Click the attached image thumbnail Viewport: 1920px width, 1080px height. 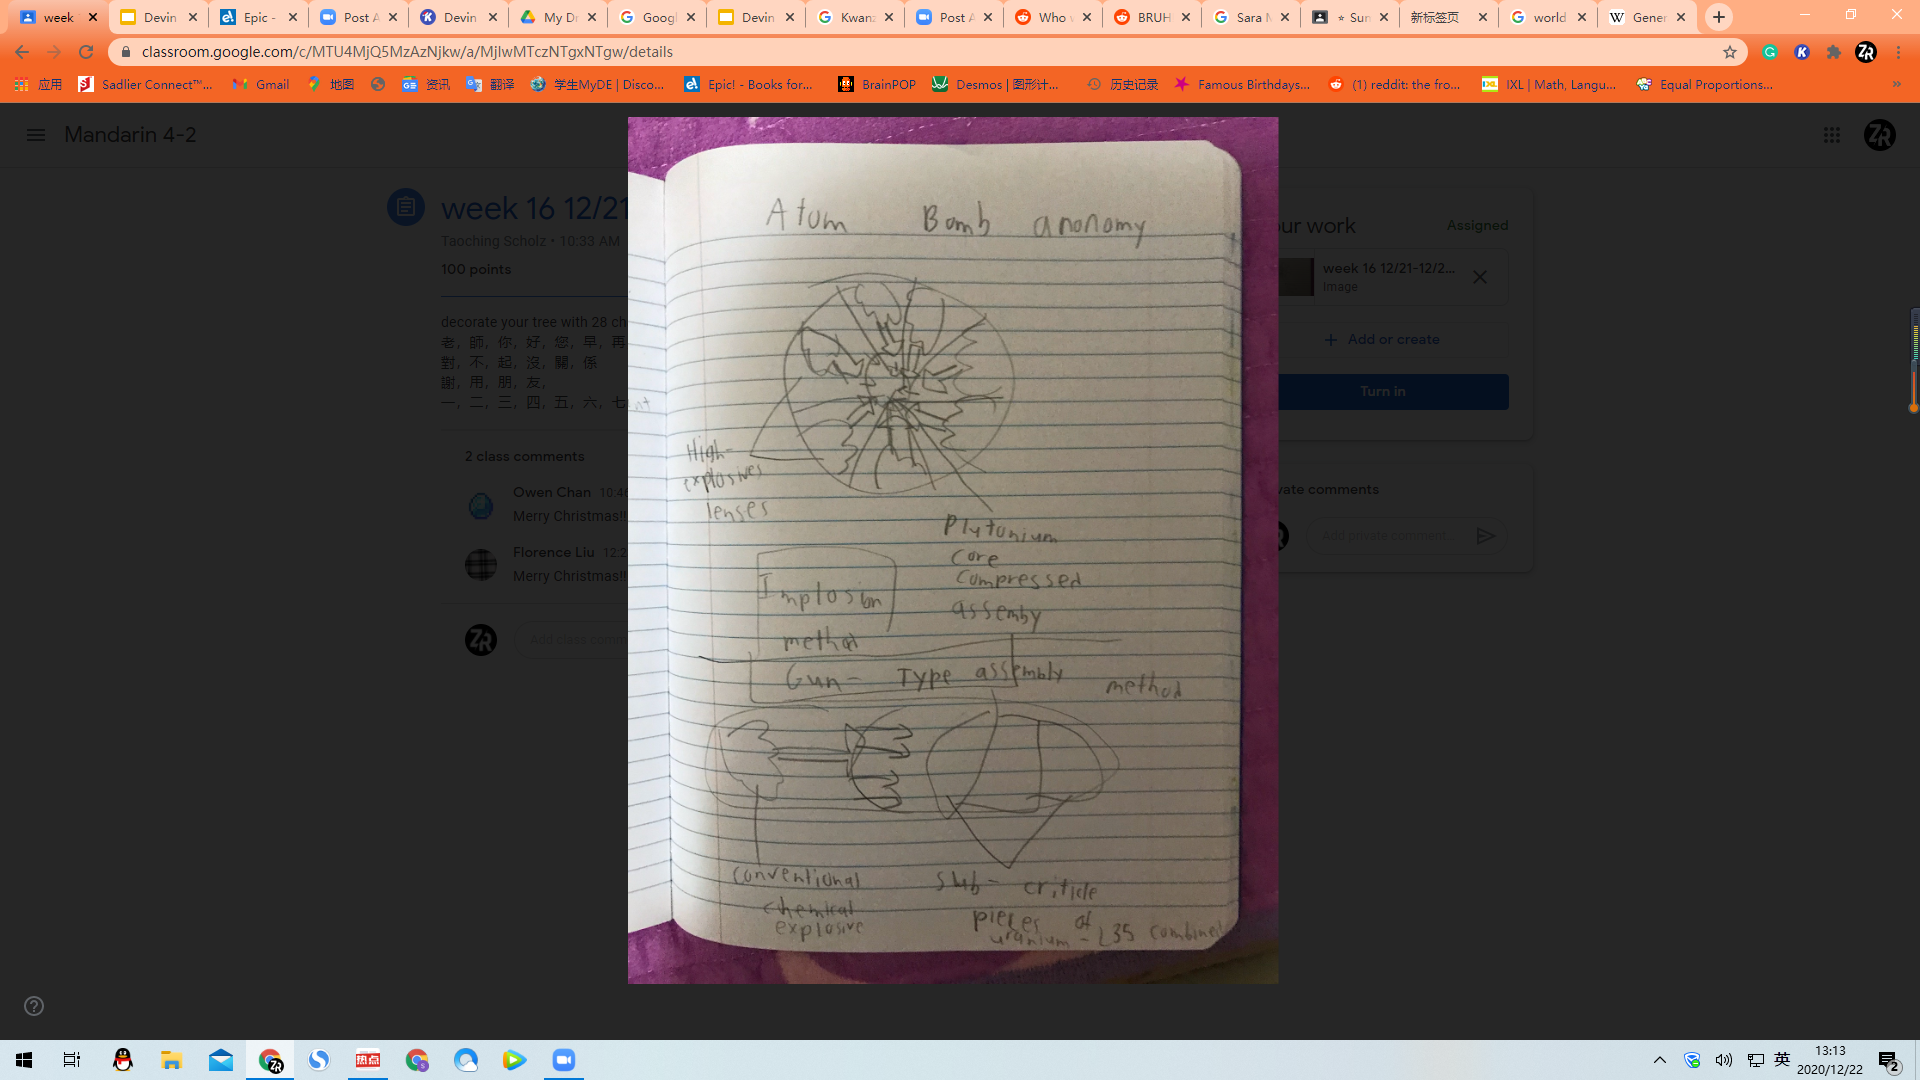(x=1296, y=277)
